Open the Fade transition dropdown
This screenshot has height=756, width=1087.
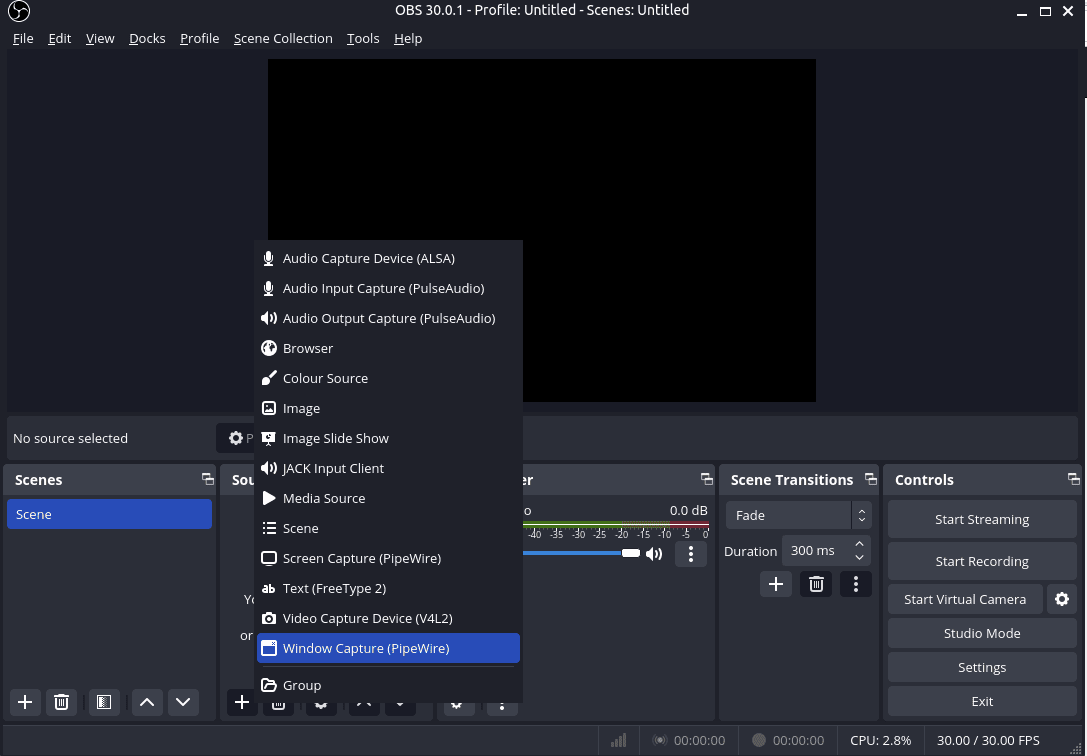(x=799, y=516)
